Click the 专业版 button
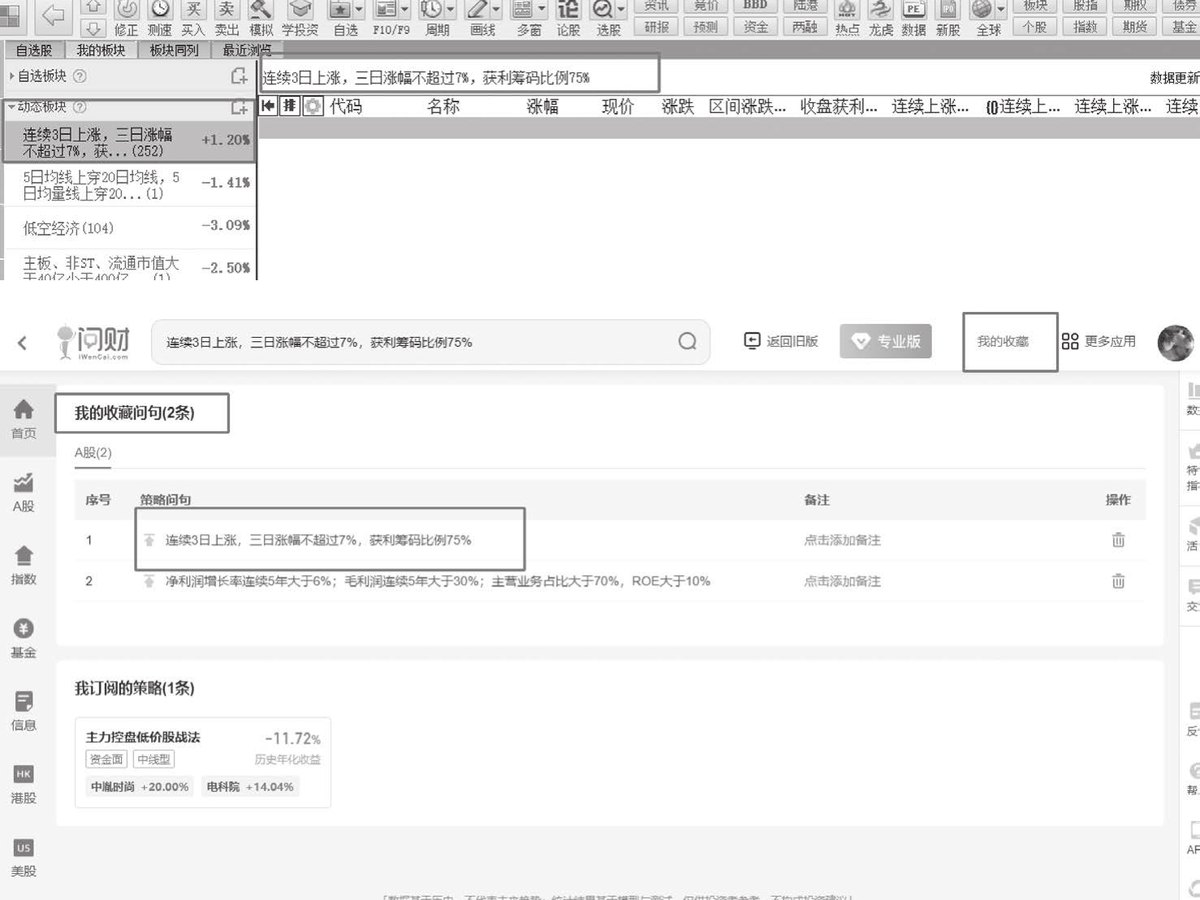This screenshot has width=1200, height=900. (x=887, y=341)
